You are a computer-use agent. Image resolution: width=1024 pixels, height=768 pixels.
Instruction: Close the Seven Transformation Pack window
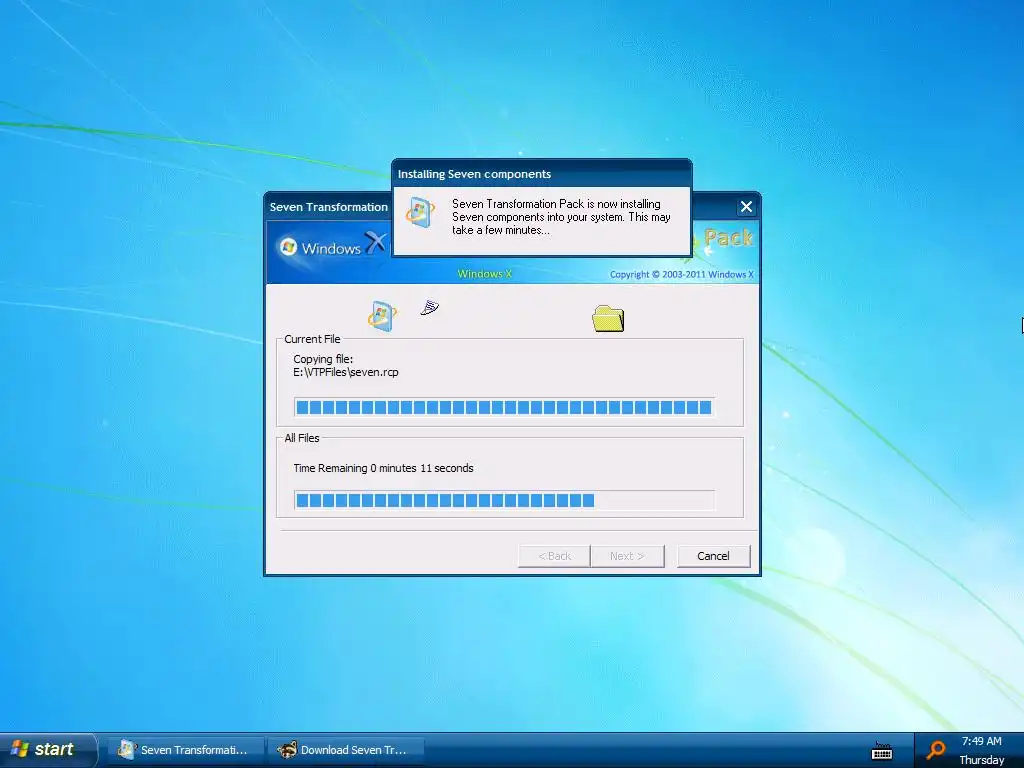pos(746,207)
